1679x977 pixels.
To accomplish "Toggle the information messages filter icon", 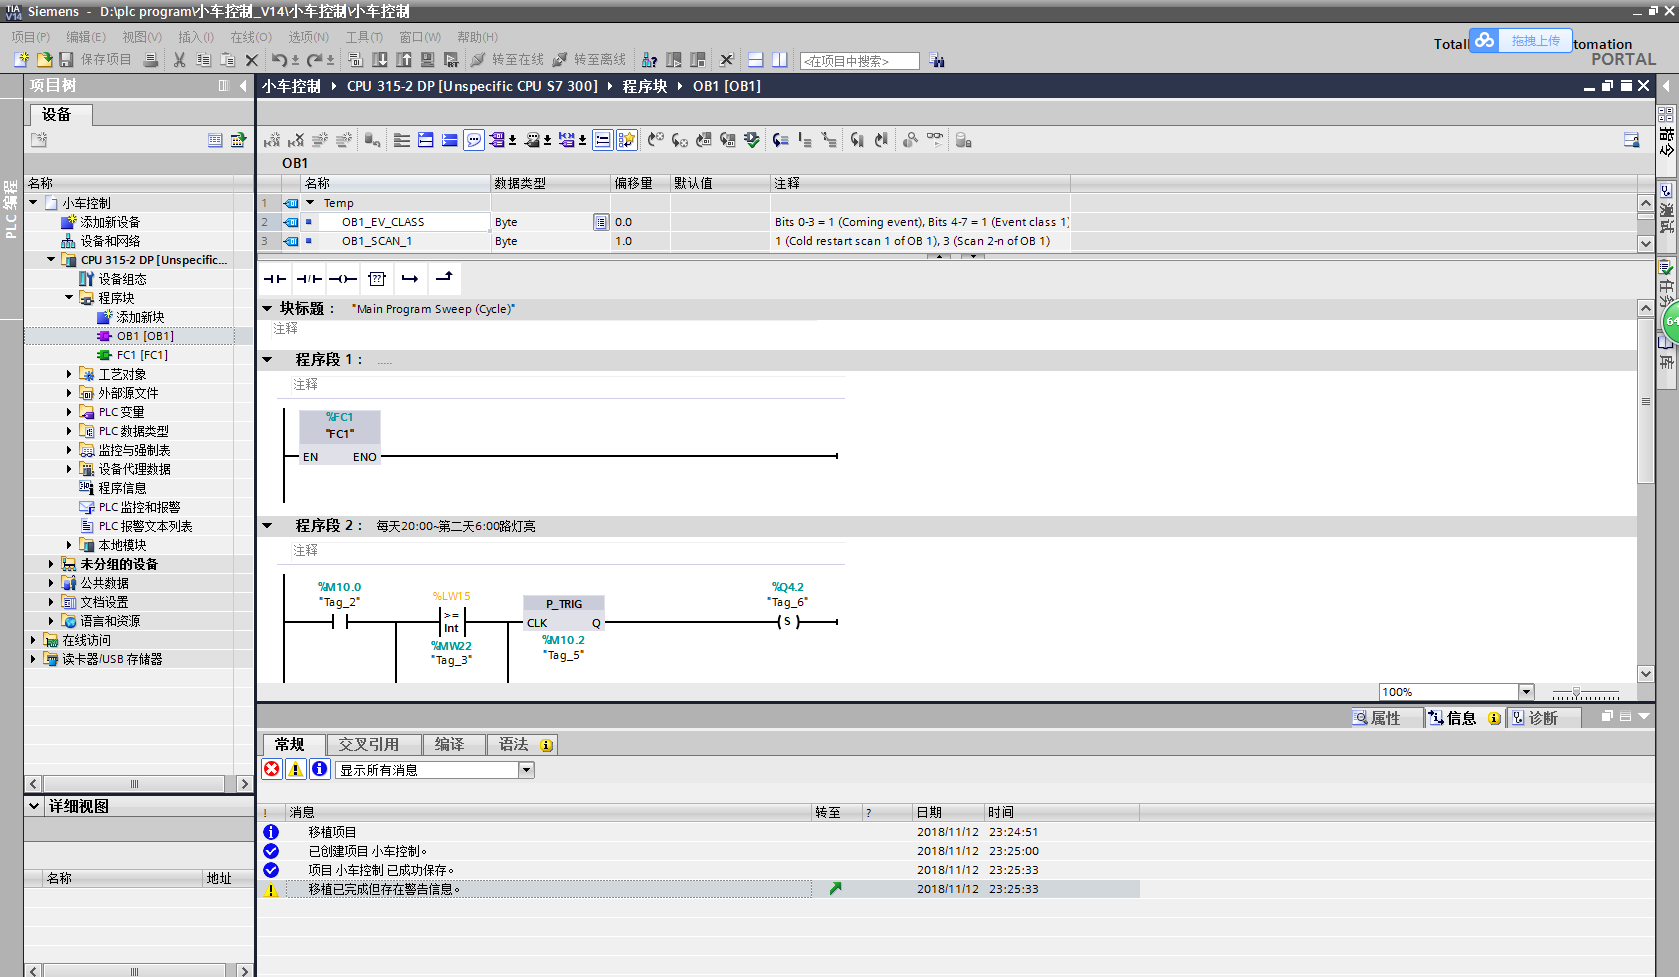I will pos(320,769).
